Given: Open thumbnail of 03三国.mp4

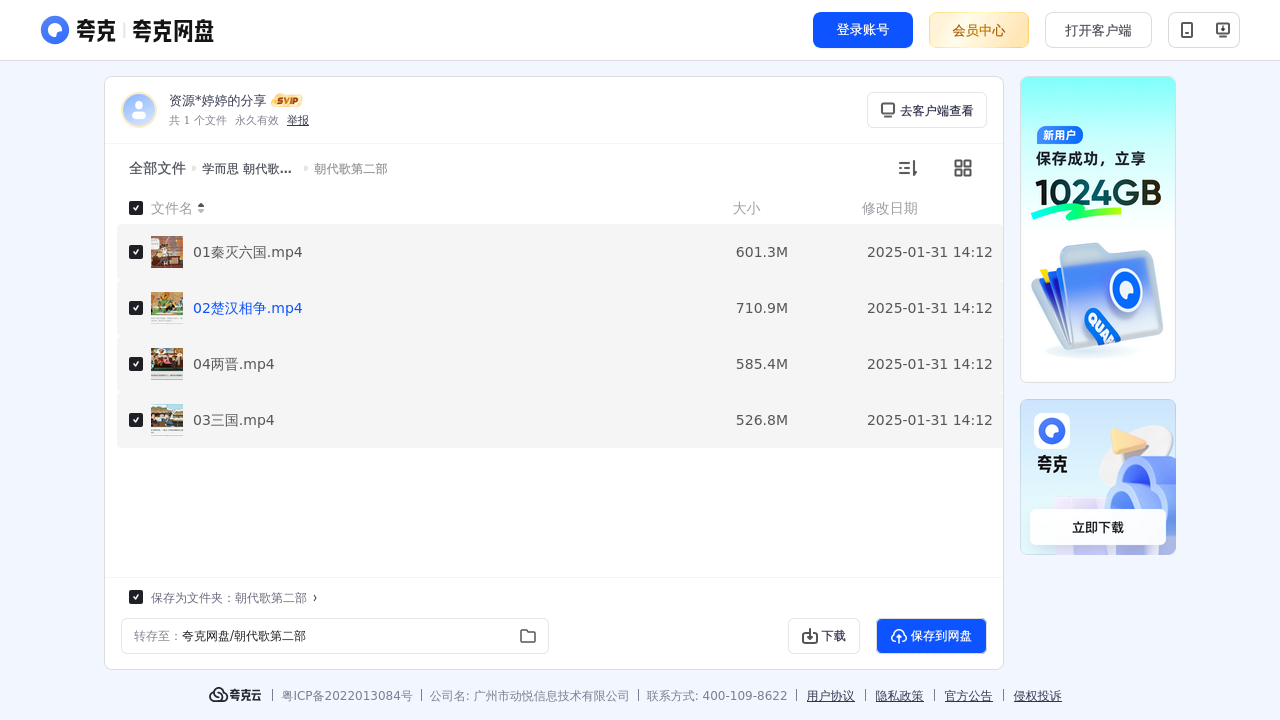Looking at the screenshot, I should (167, 420).
